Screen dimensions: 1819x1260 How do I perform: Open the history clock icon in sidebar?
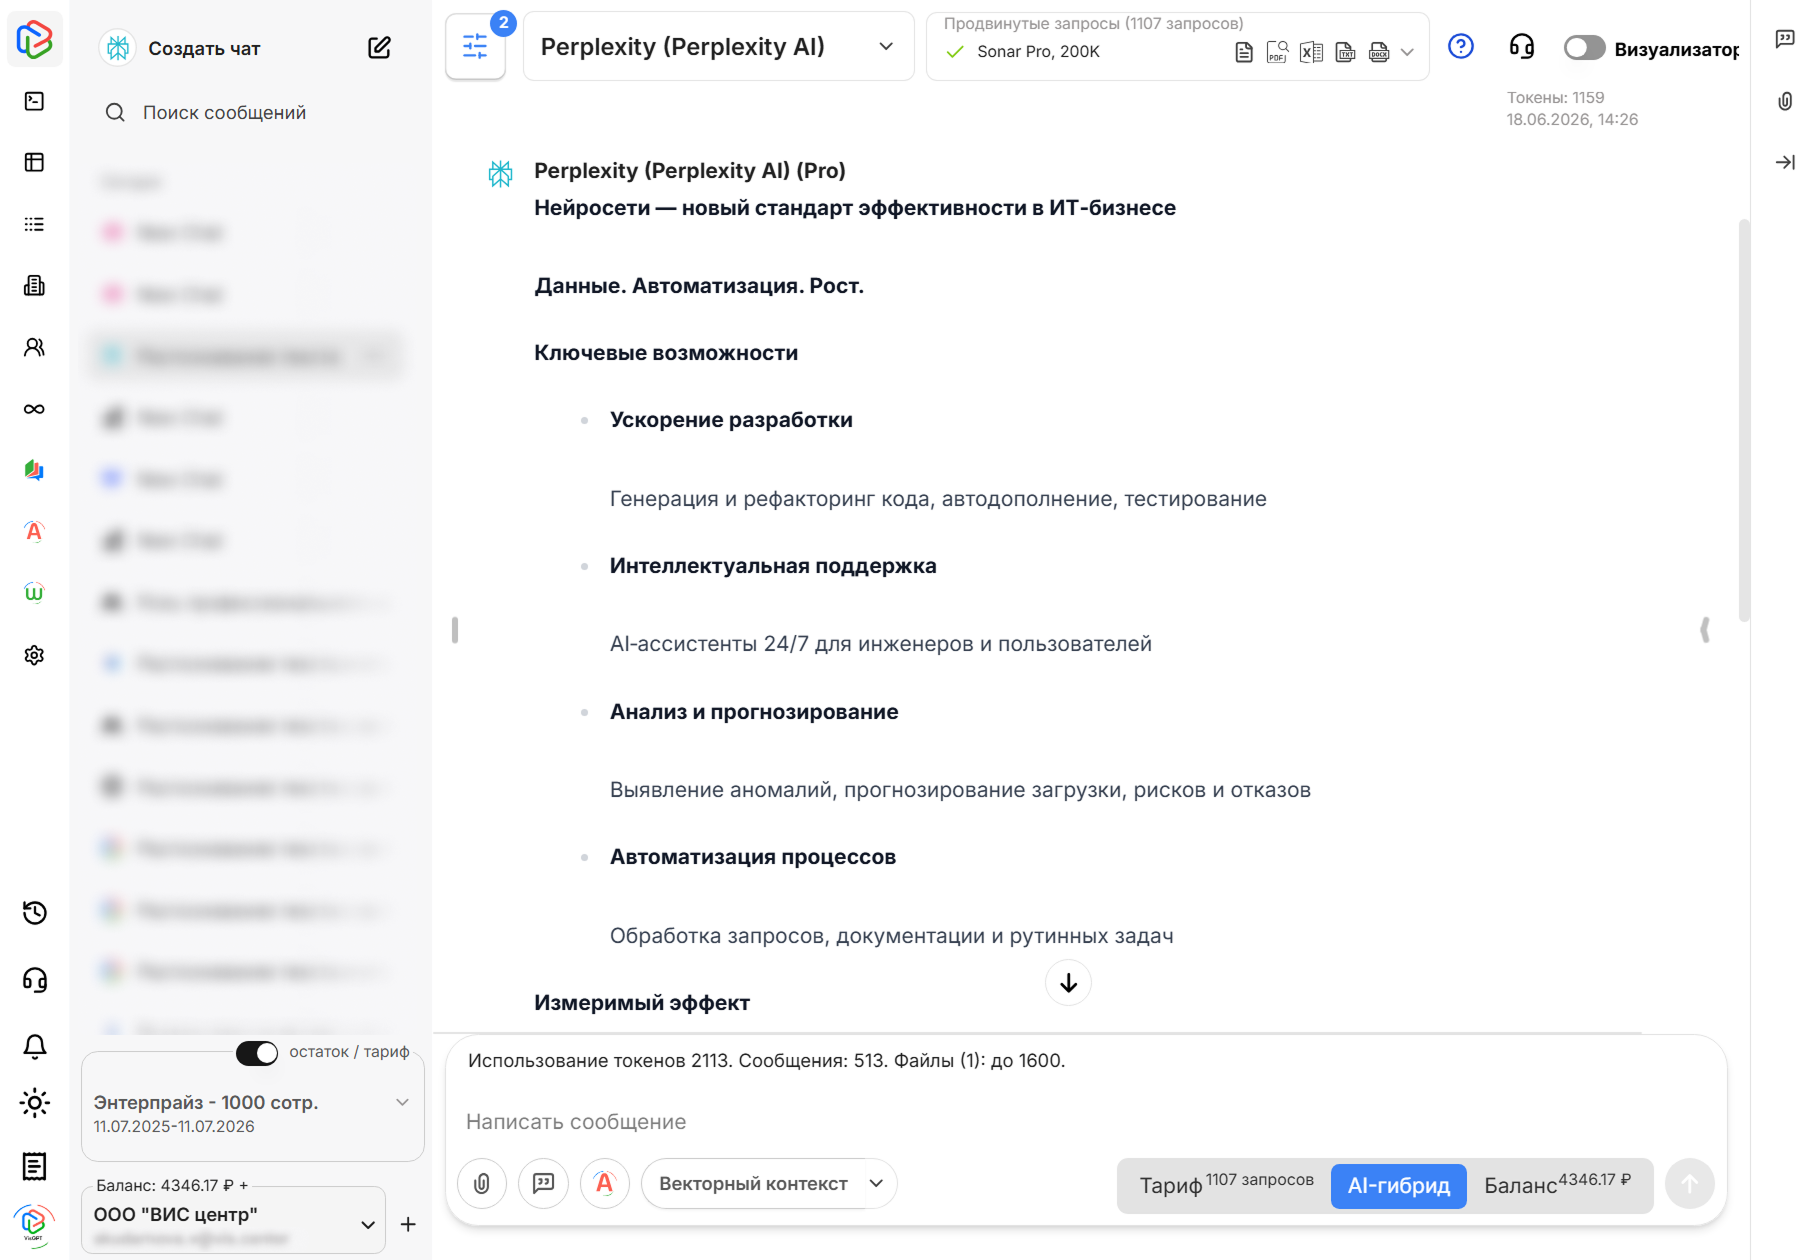34,913
